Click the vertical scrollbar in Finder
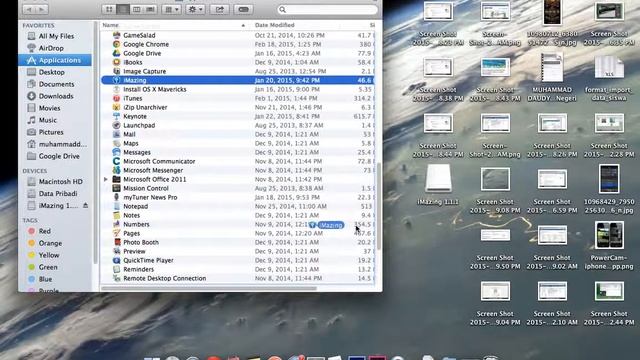The width and height of the screenshot is (640, 360). coord(378,206)
